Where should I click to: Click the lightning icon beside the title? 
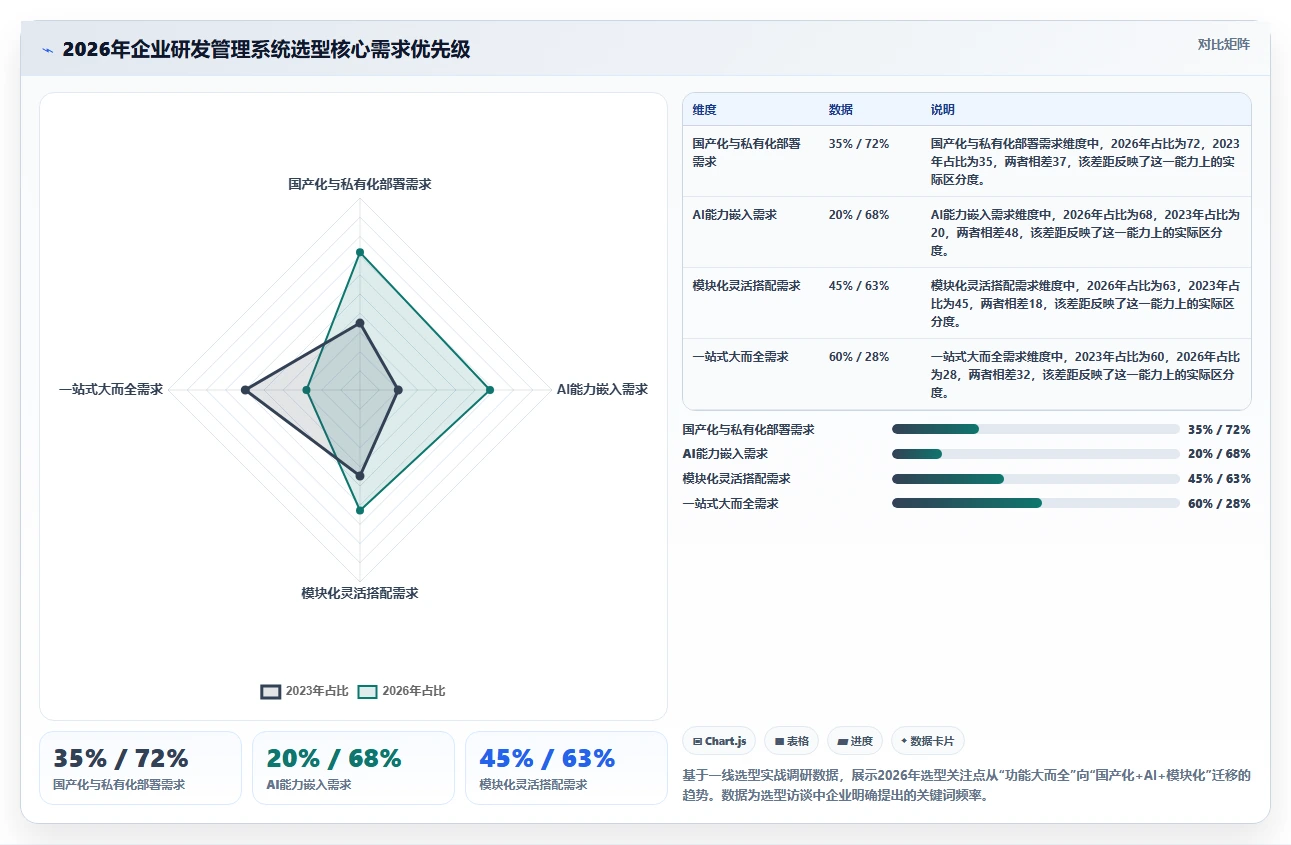(x=47, y=50)
